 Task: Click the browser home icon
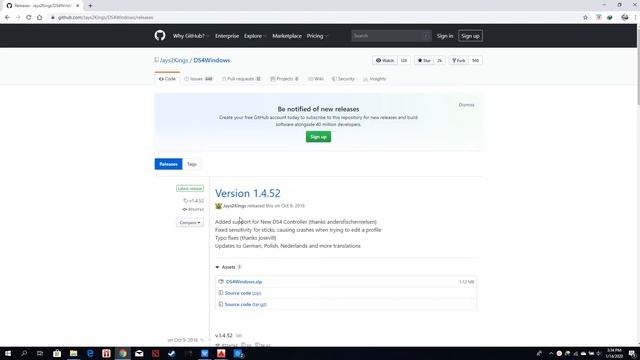pyautogui.click(x=40, y=18)
